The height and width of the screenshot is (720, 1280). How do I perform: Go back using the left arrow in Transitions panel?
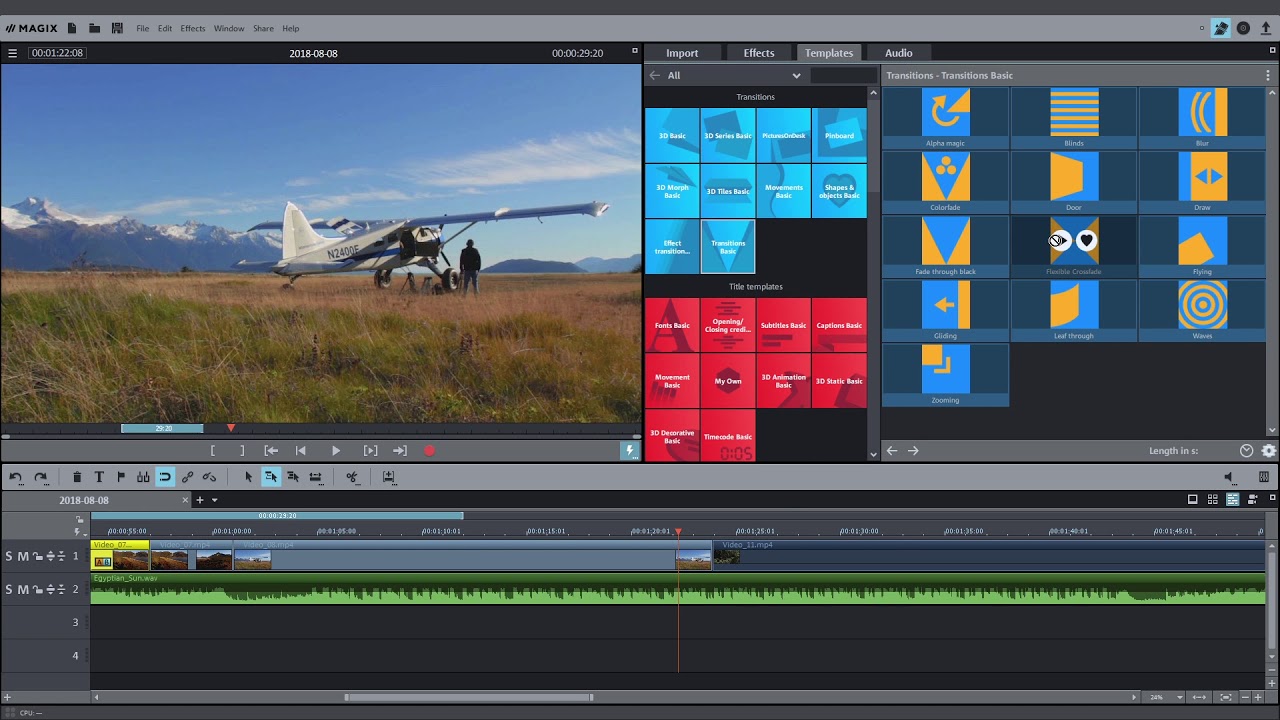coord(892,451)
